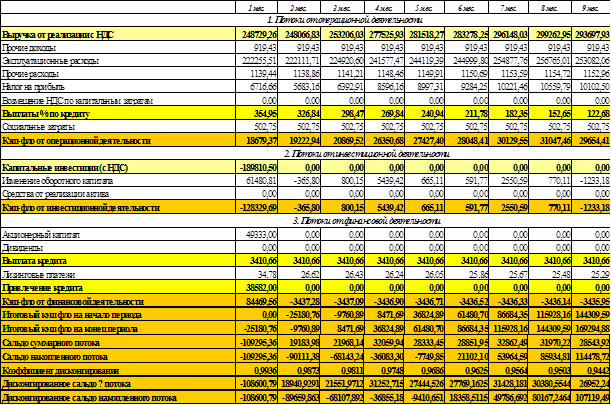611x405 pixels.
Task: Click the loan interest value 122,68
Action: coord(590,114)
